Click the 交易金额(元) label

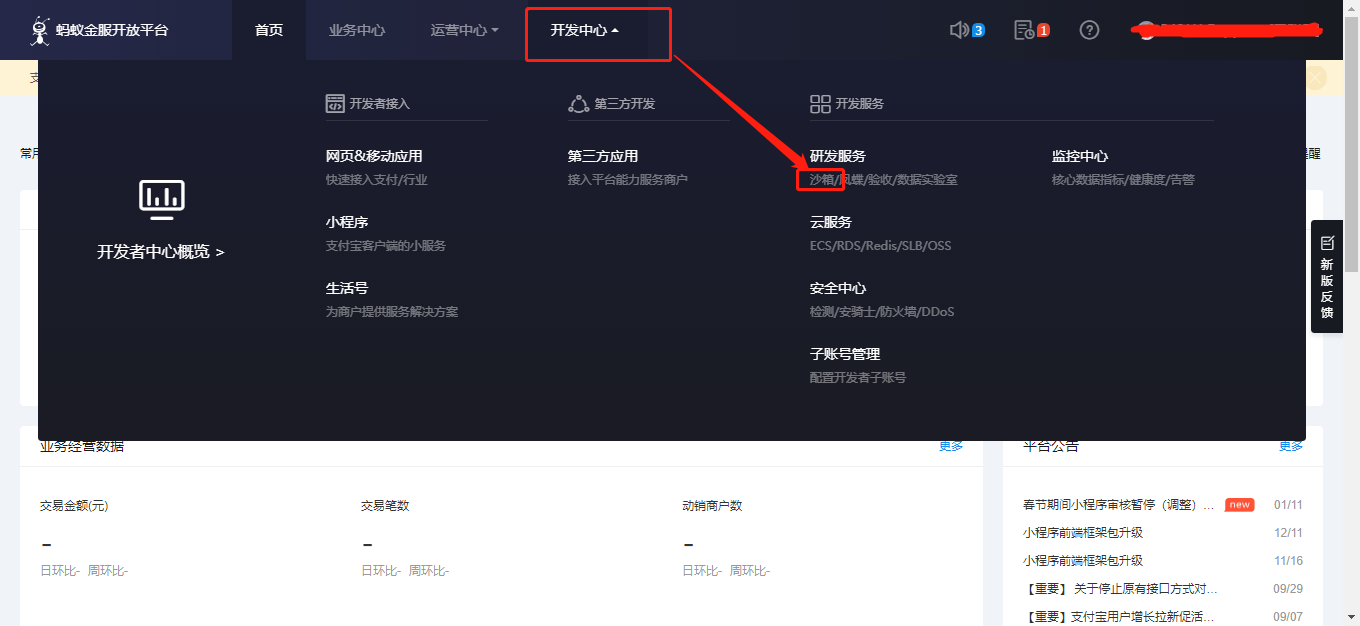tap(74, 506)
